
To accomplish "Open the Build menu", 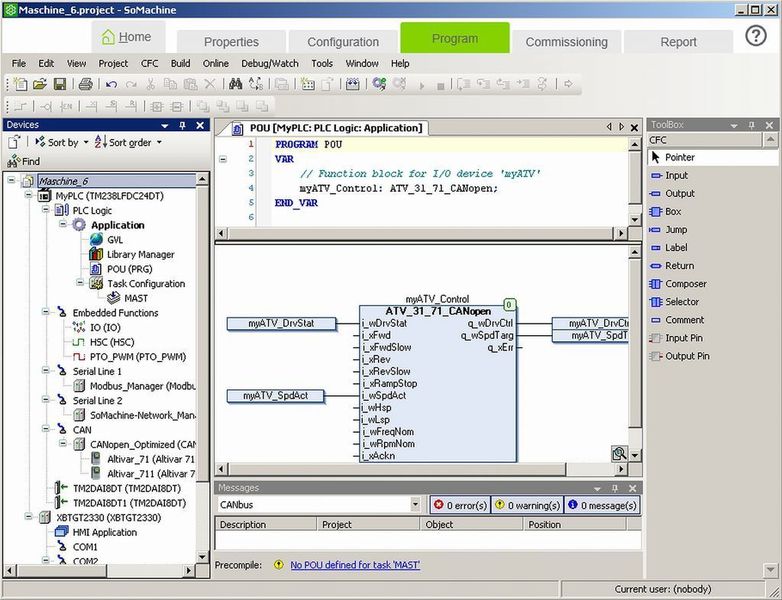I will pyautogui.click(x=180, y=63).
